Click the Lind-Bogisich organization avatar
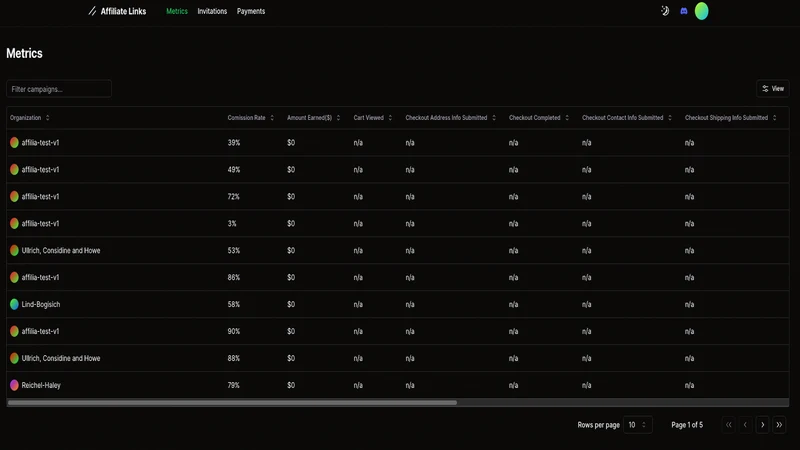The width and height of the screenshot is (800, 450). 14,305
